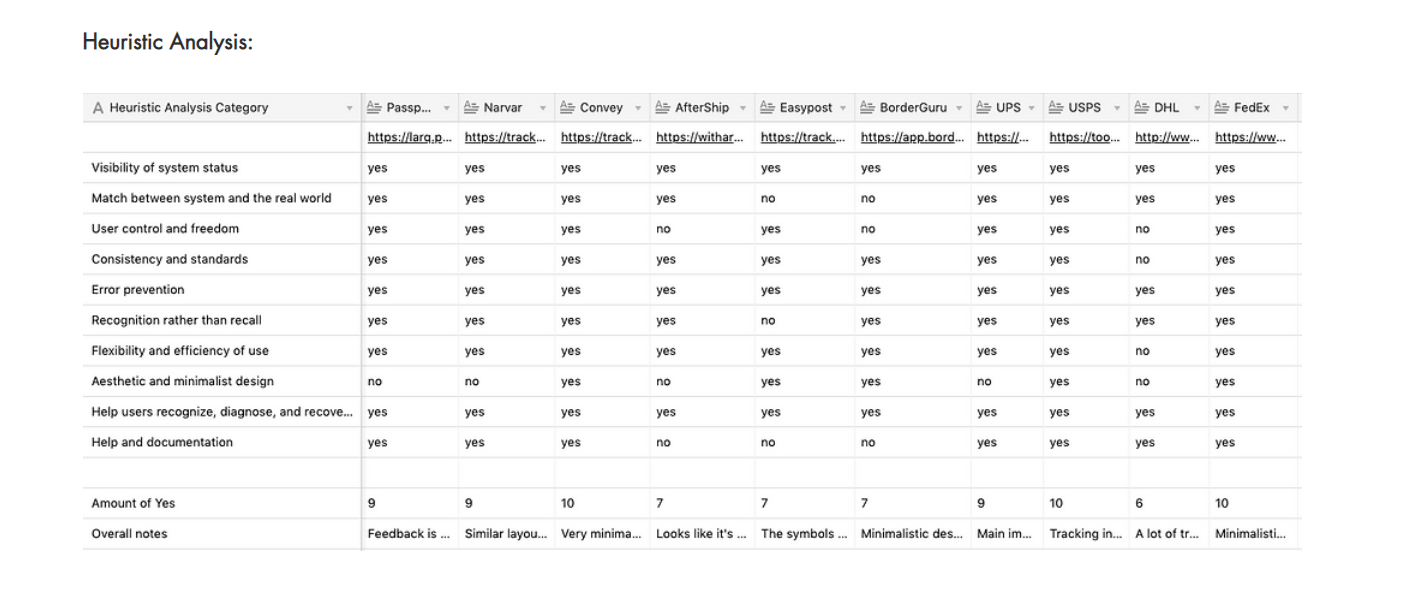The height and width of the screenshot is (592, 1406).
Task: Click the 'The symbols ...' notes cell
Action: coord(802,534)
